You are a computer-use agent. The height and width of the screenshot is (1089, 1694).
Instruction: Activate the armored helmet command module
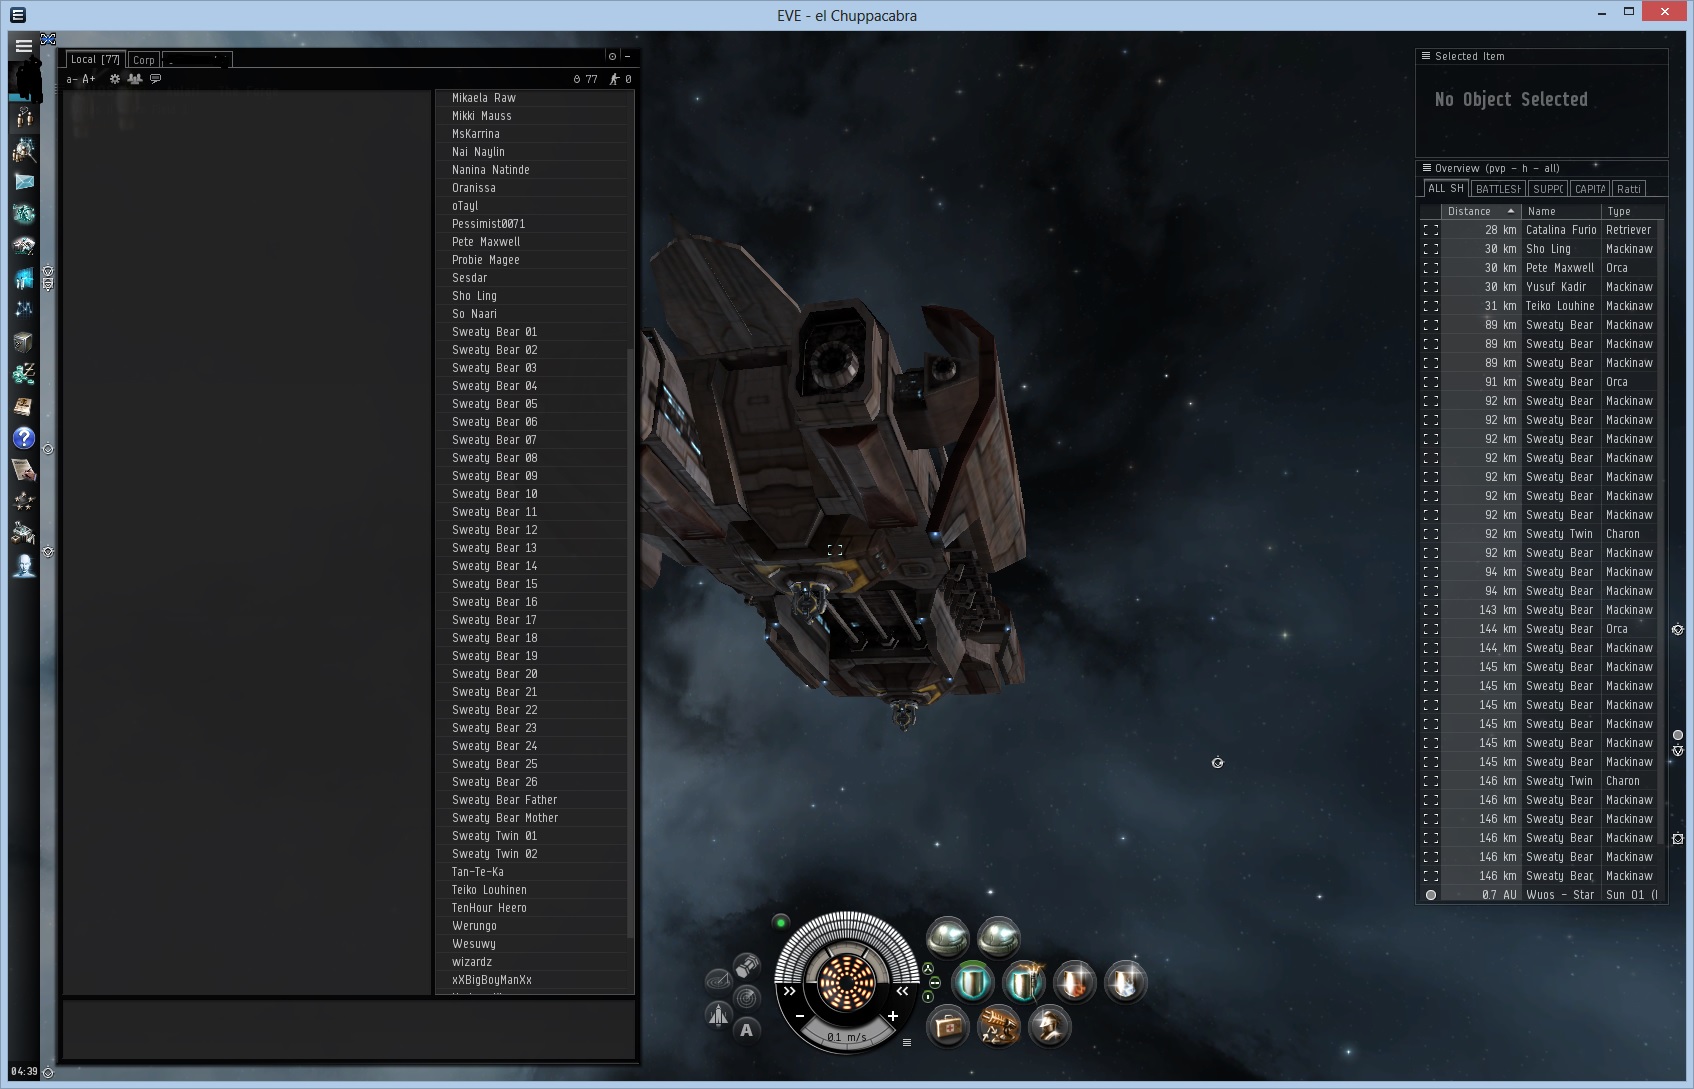1049,1027
